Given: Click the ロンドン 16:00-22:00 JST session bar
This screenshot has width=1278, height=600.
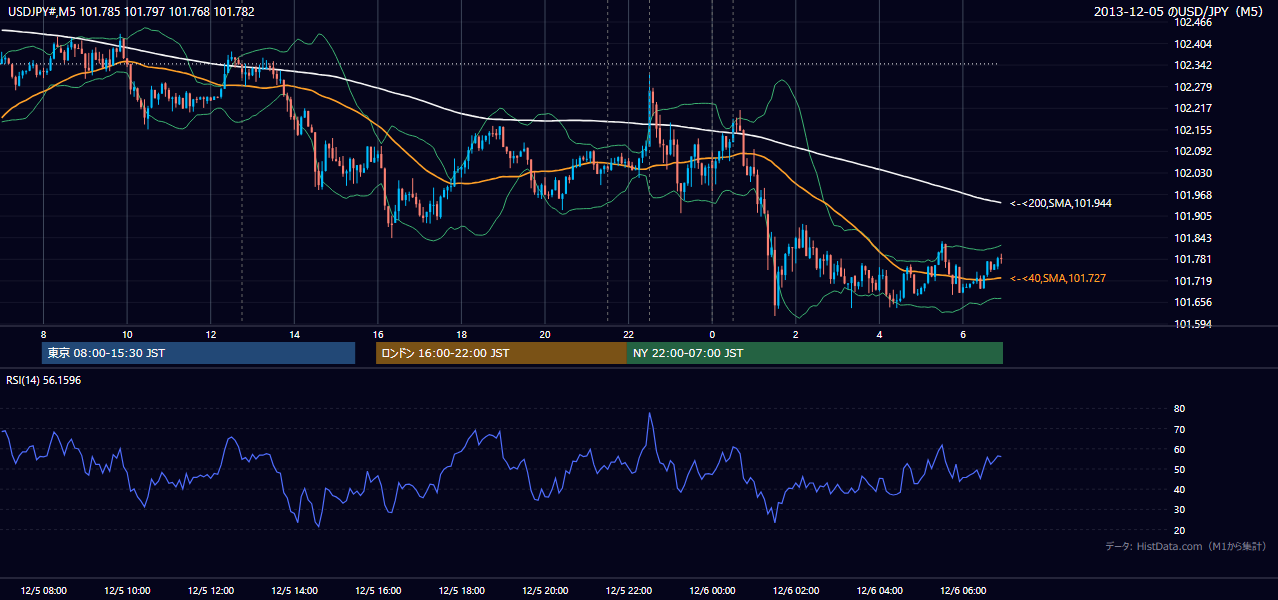Looking at the screenshot, I should [501, 353].
